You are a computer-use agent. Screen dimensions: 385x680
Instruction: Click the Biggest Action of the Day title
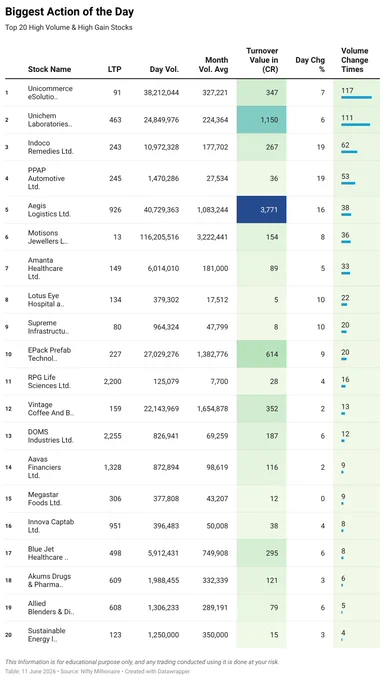69,12
